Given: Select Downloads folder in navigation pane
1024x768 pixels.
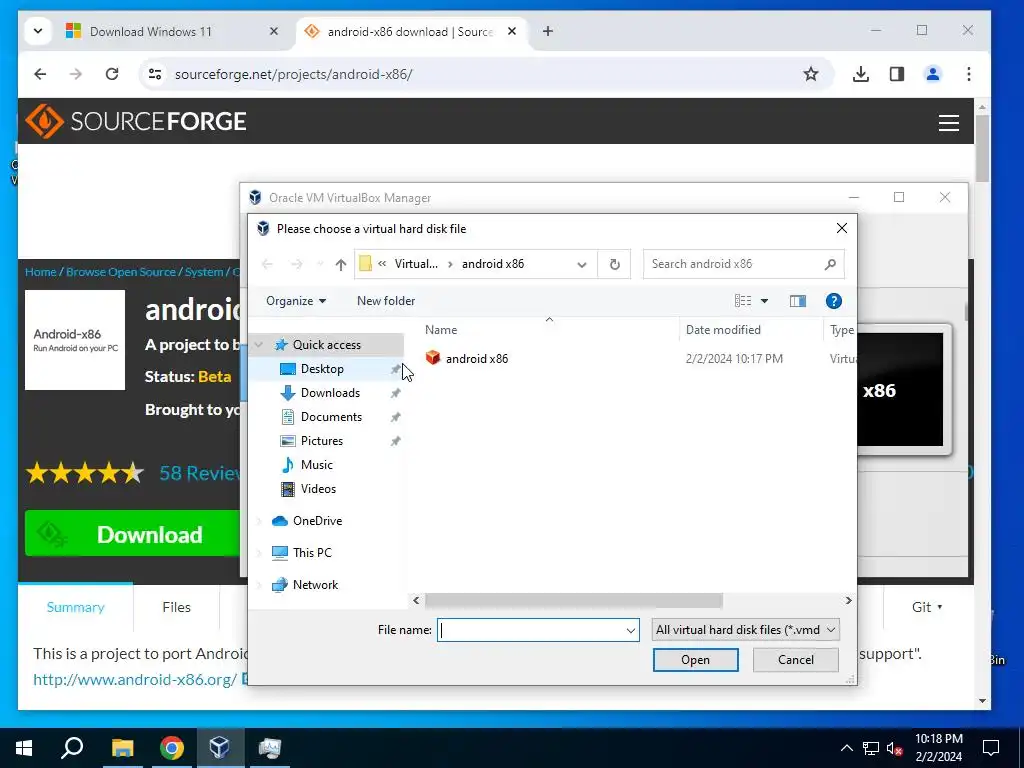Looking at the screenshot, I should point(330,393).
